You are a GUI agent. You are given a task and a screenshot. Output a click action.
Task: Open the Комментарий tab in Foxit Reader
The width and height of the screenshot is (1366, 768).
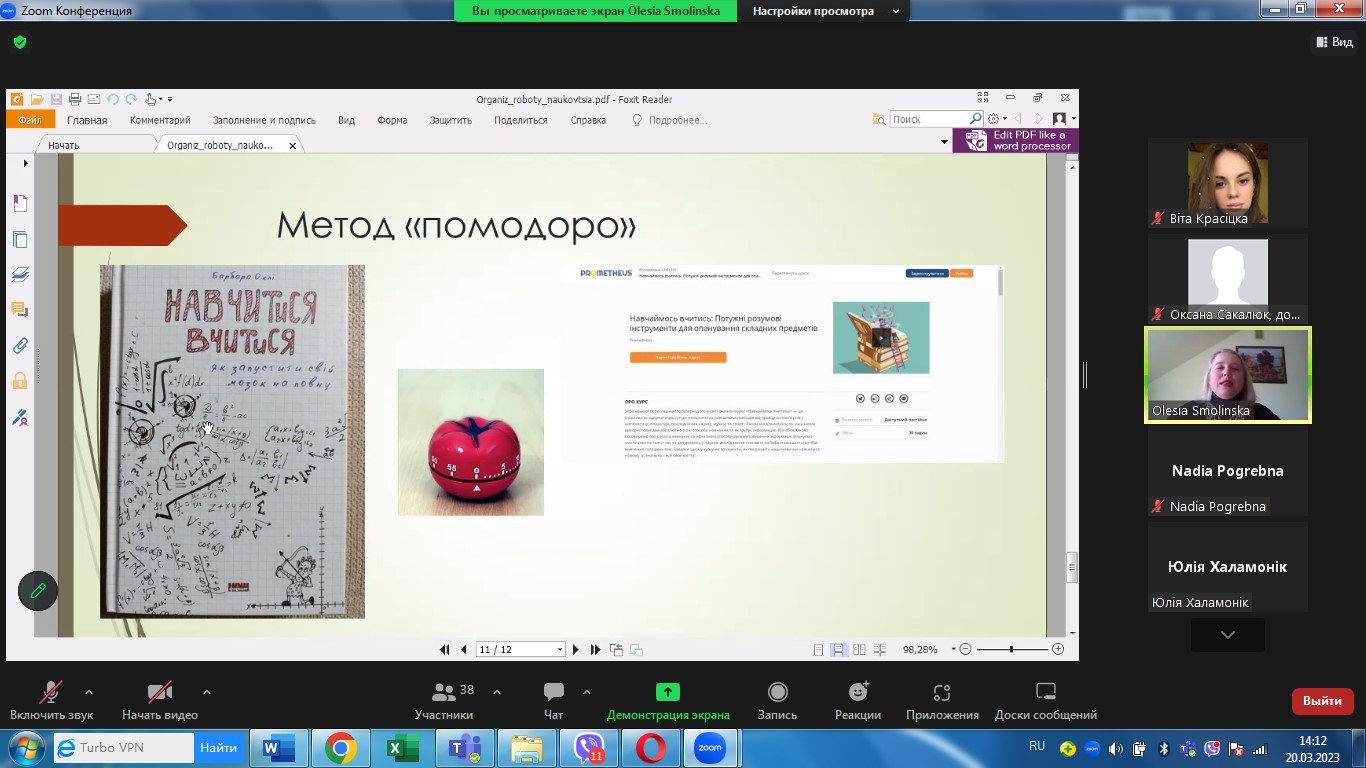[x=160, y=120]
